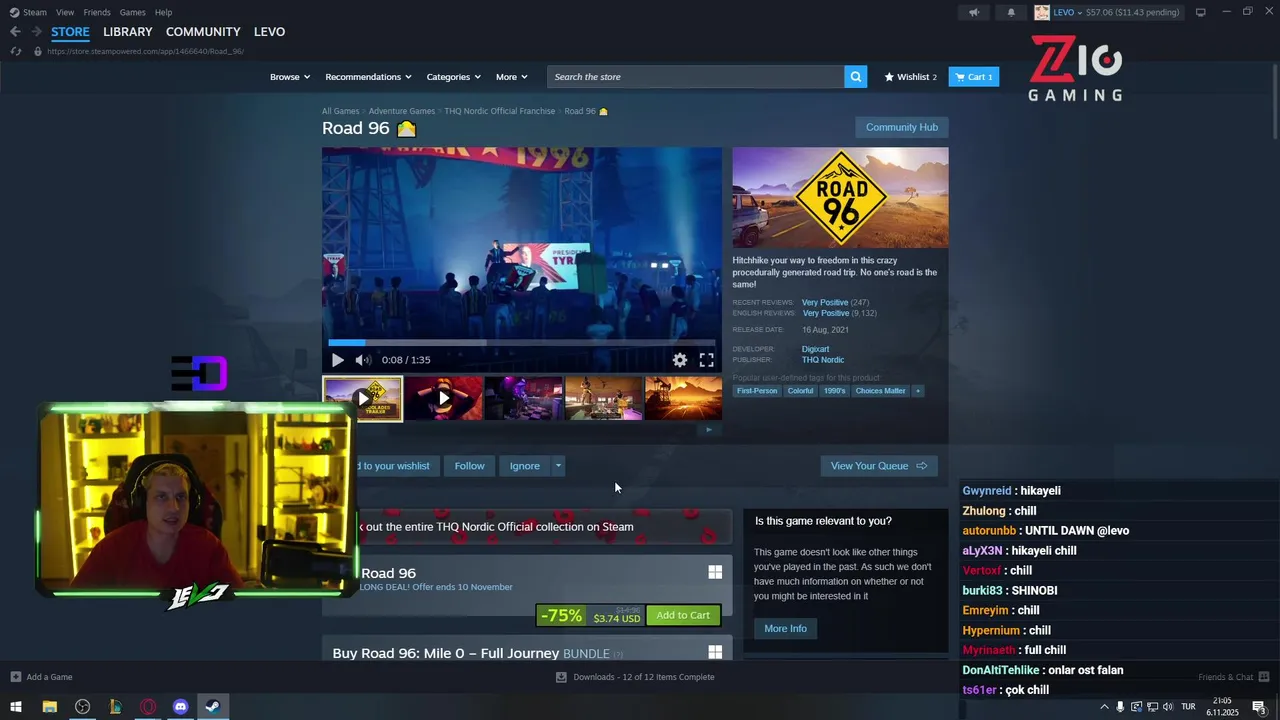Open Windows notification center icon
The height and width of the screenshot is (720, 1280).
(x=1259, y=707)
